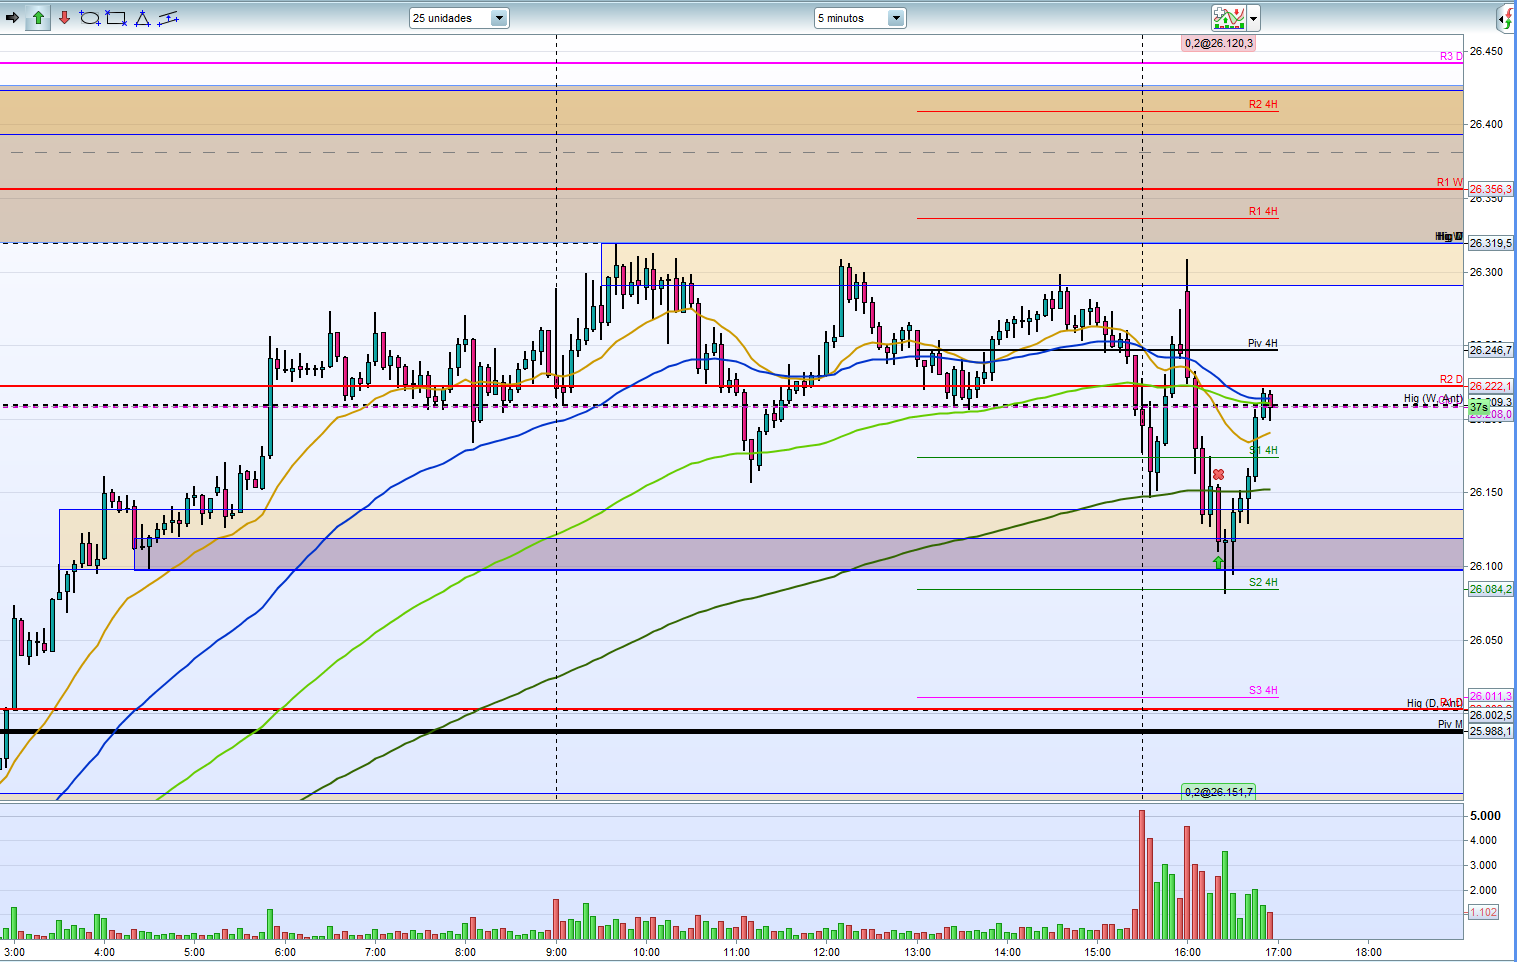The width and height of the screenshot is (1517, 962).
Task: Expand the arrow next to the indicator icon
Action: click(x=1253, y=18)
